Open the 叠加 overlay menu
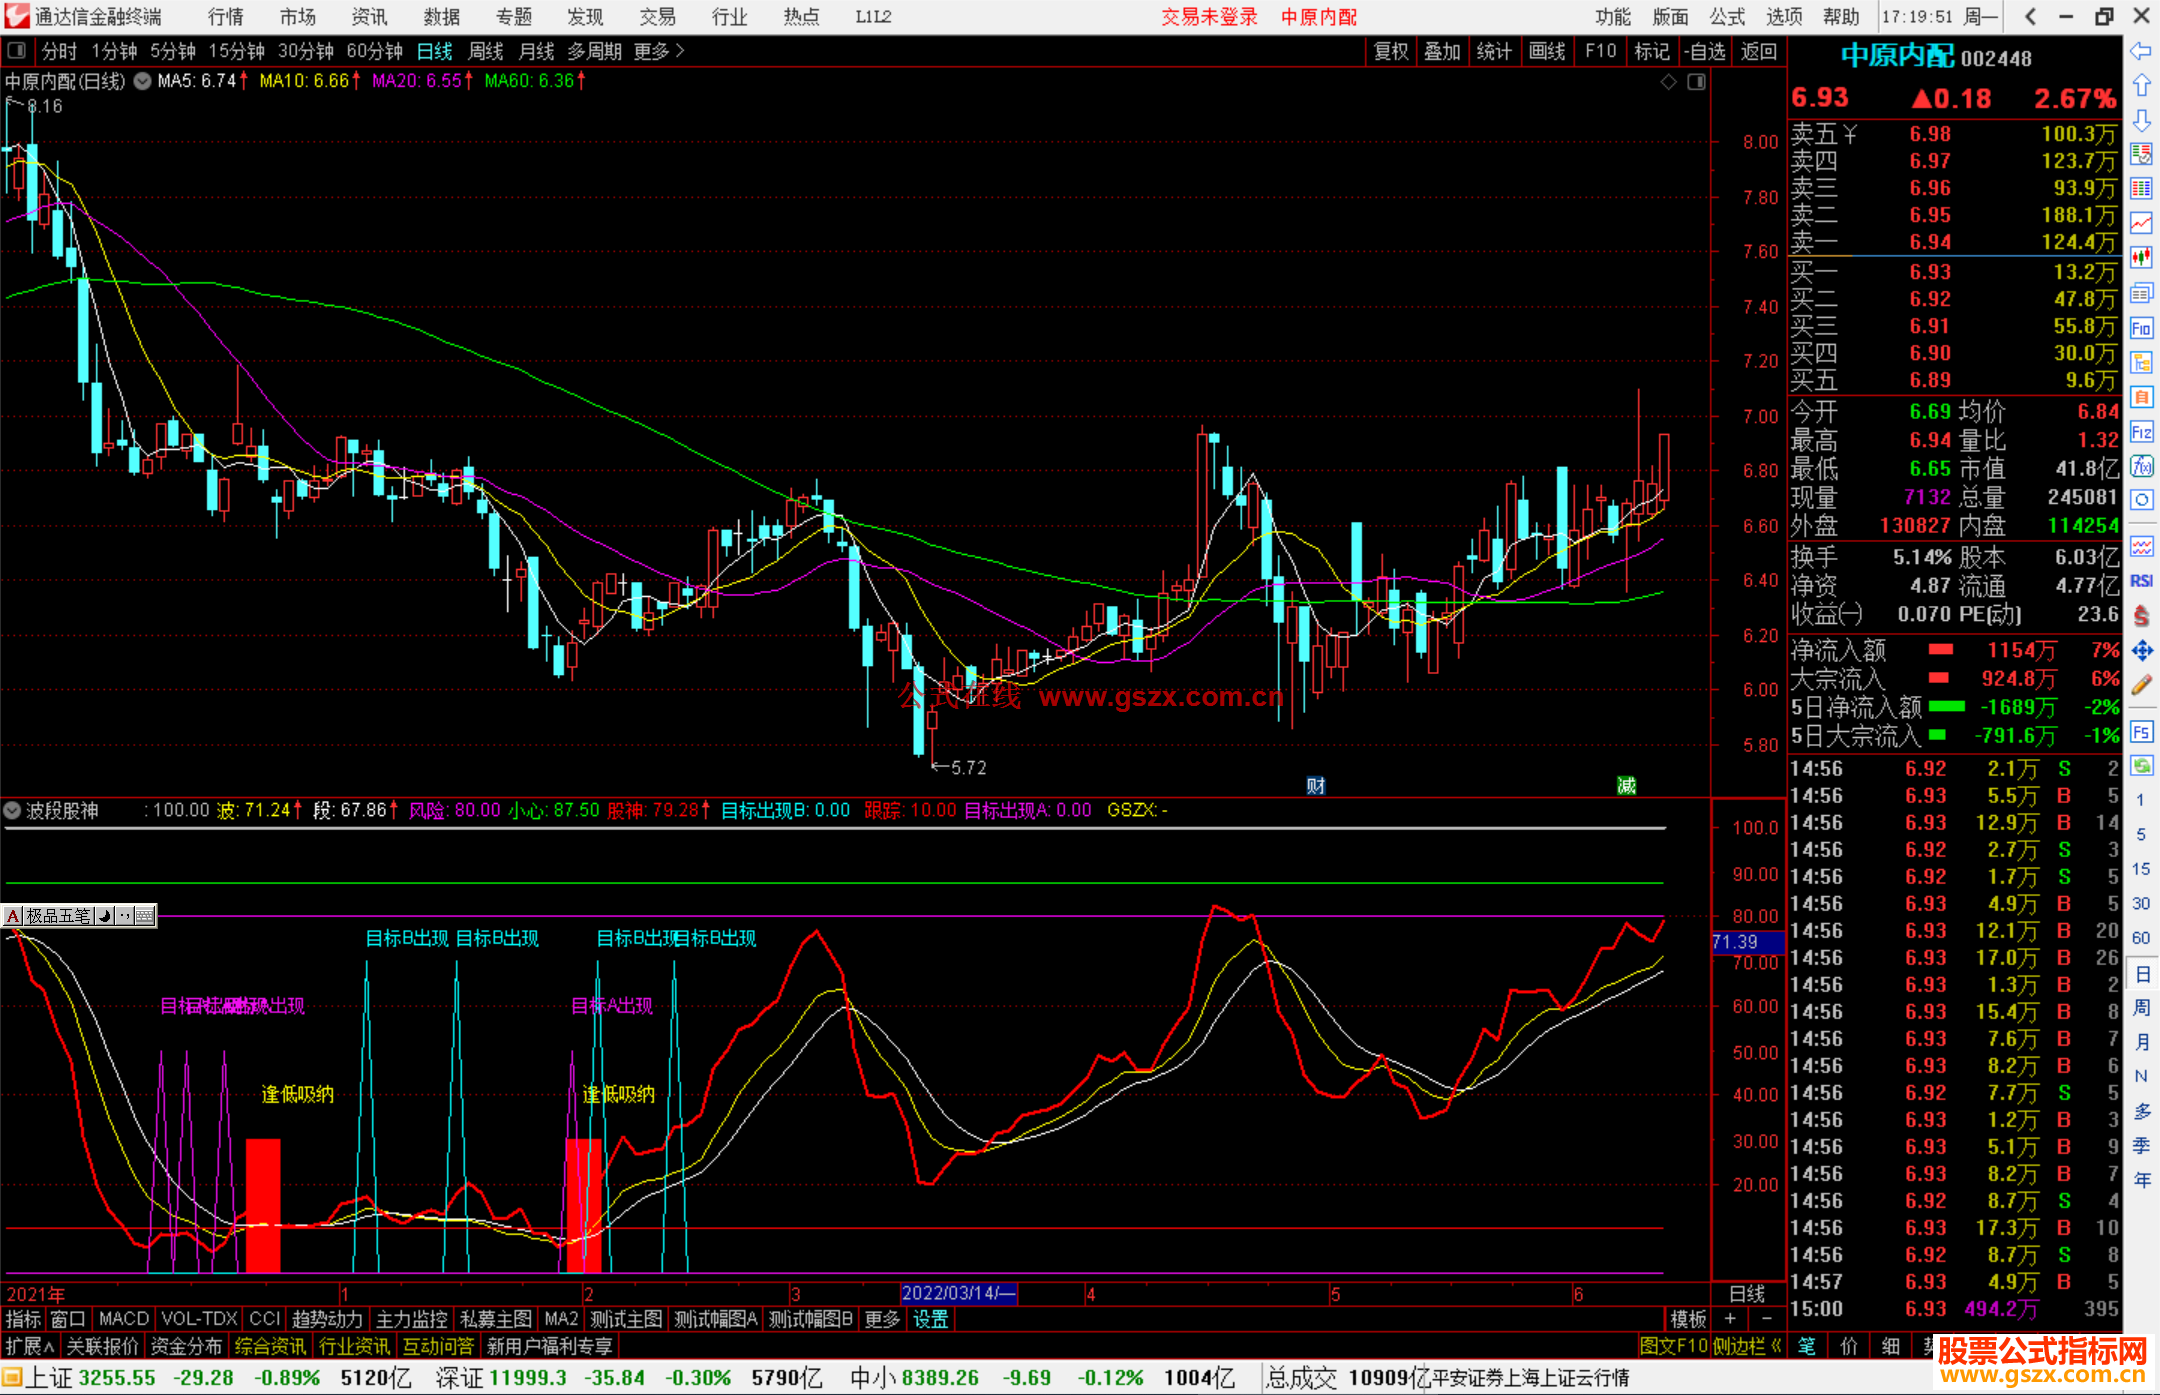This screenshot has height=1395, width=2160. (x=1442, y=51)
